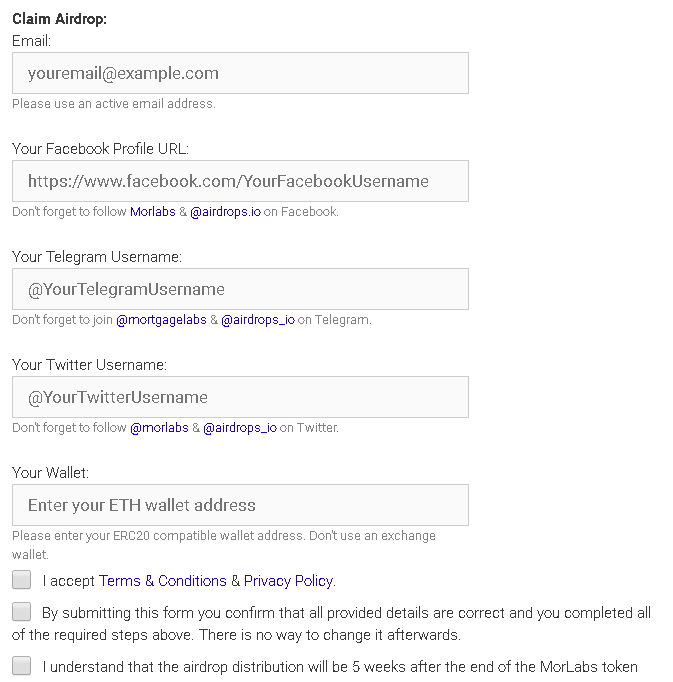Click the 'Claim Airdrop:' heading
The width and height of the screenshot is (673, 682).
(59, 20)
